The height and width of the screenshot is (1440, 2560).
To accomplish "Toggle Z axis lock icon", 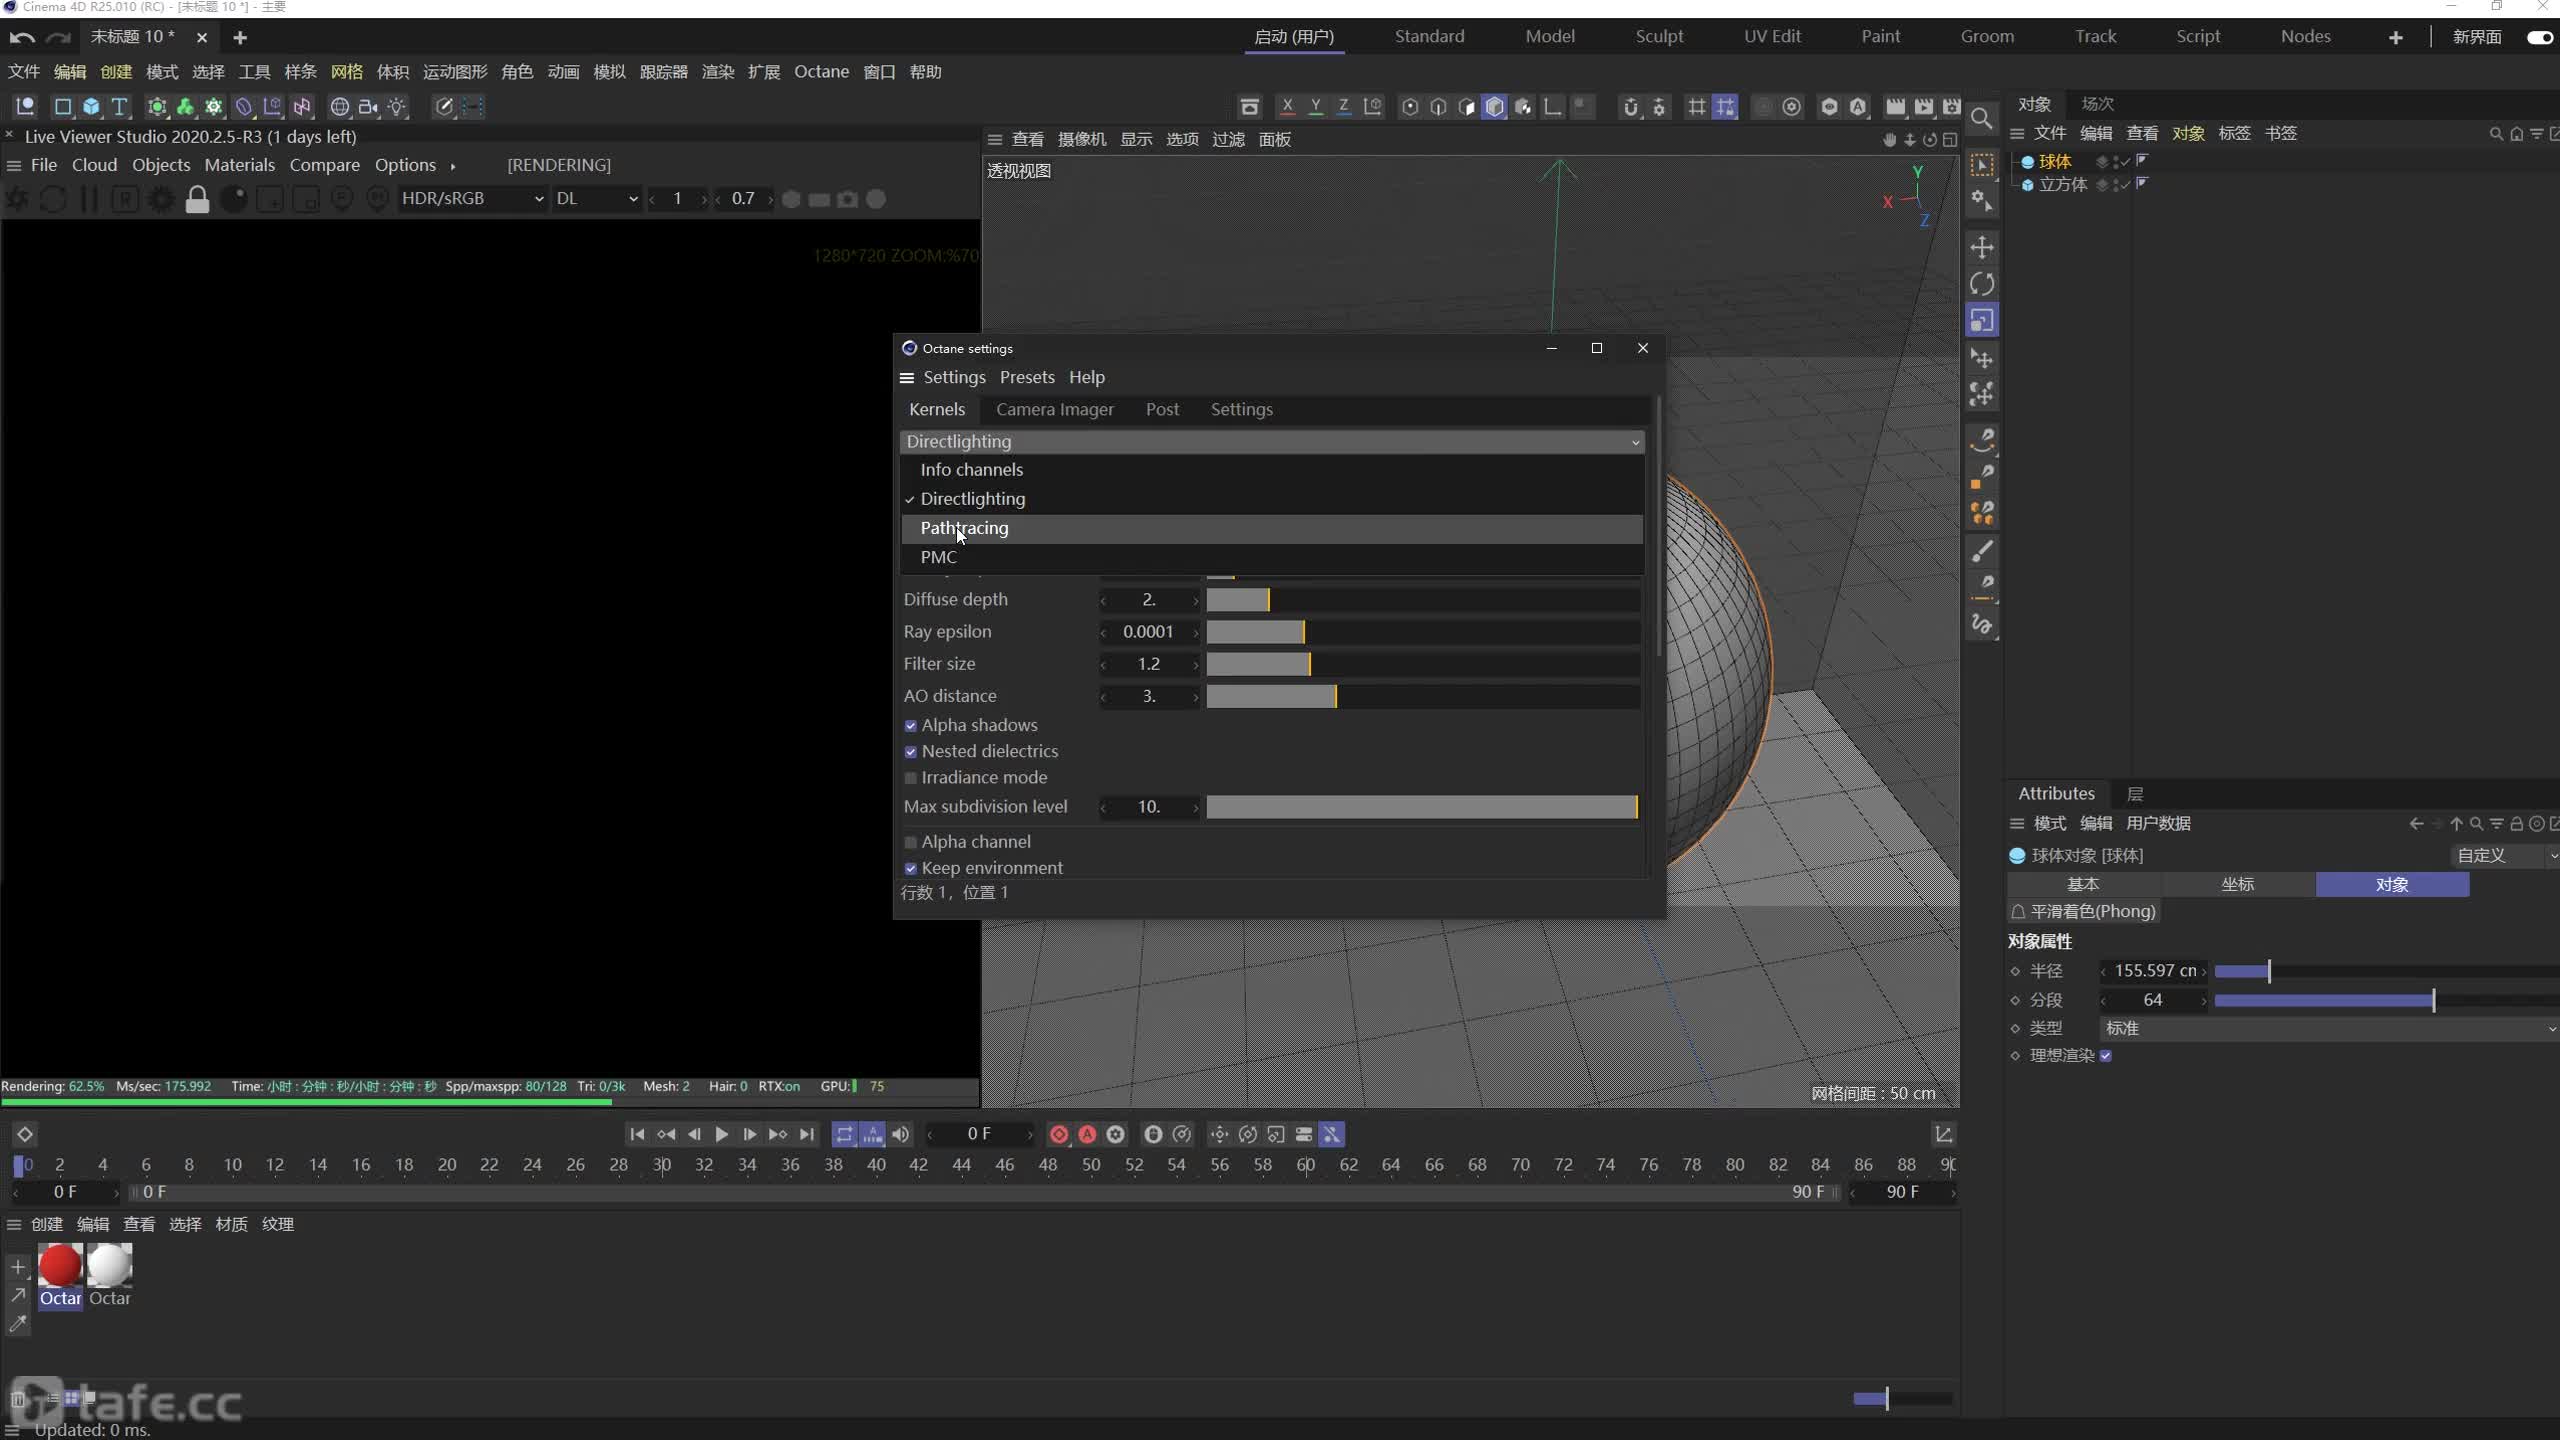I will point(1344,107).
